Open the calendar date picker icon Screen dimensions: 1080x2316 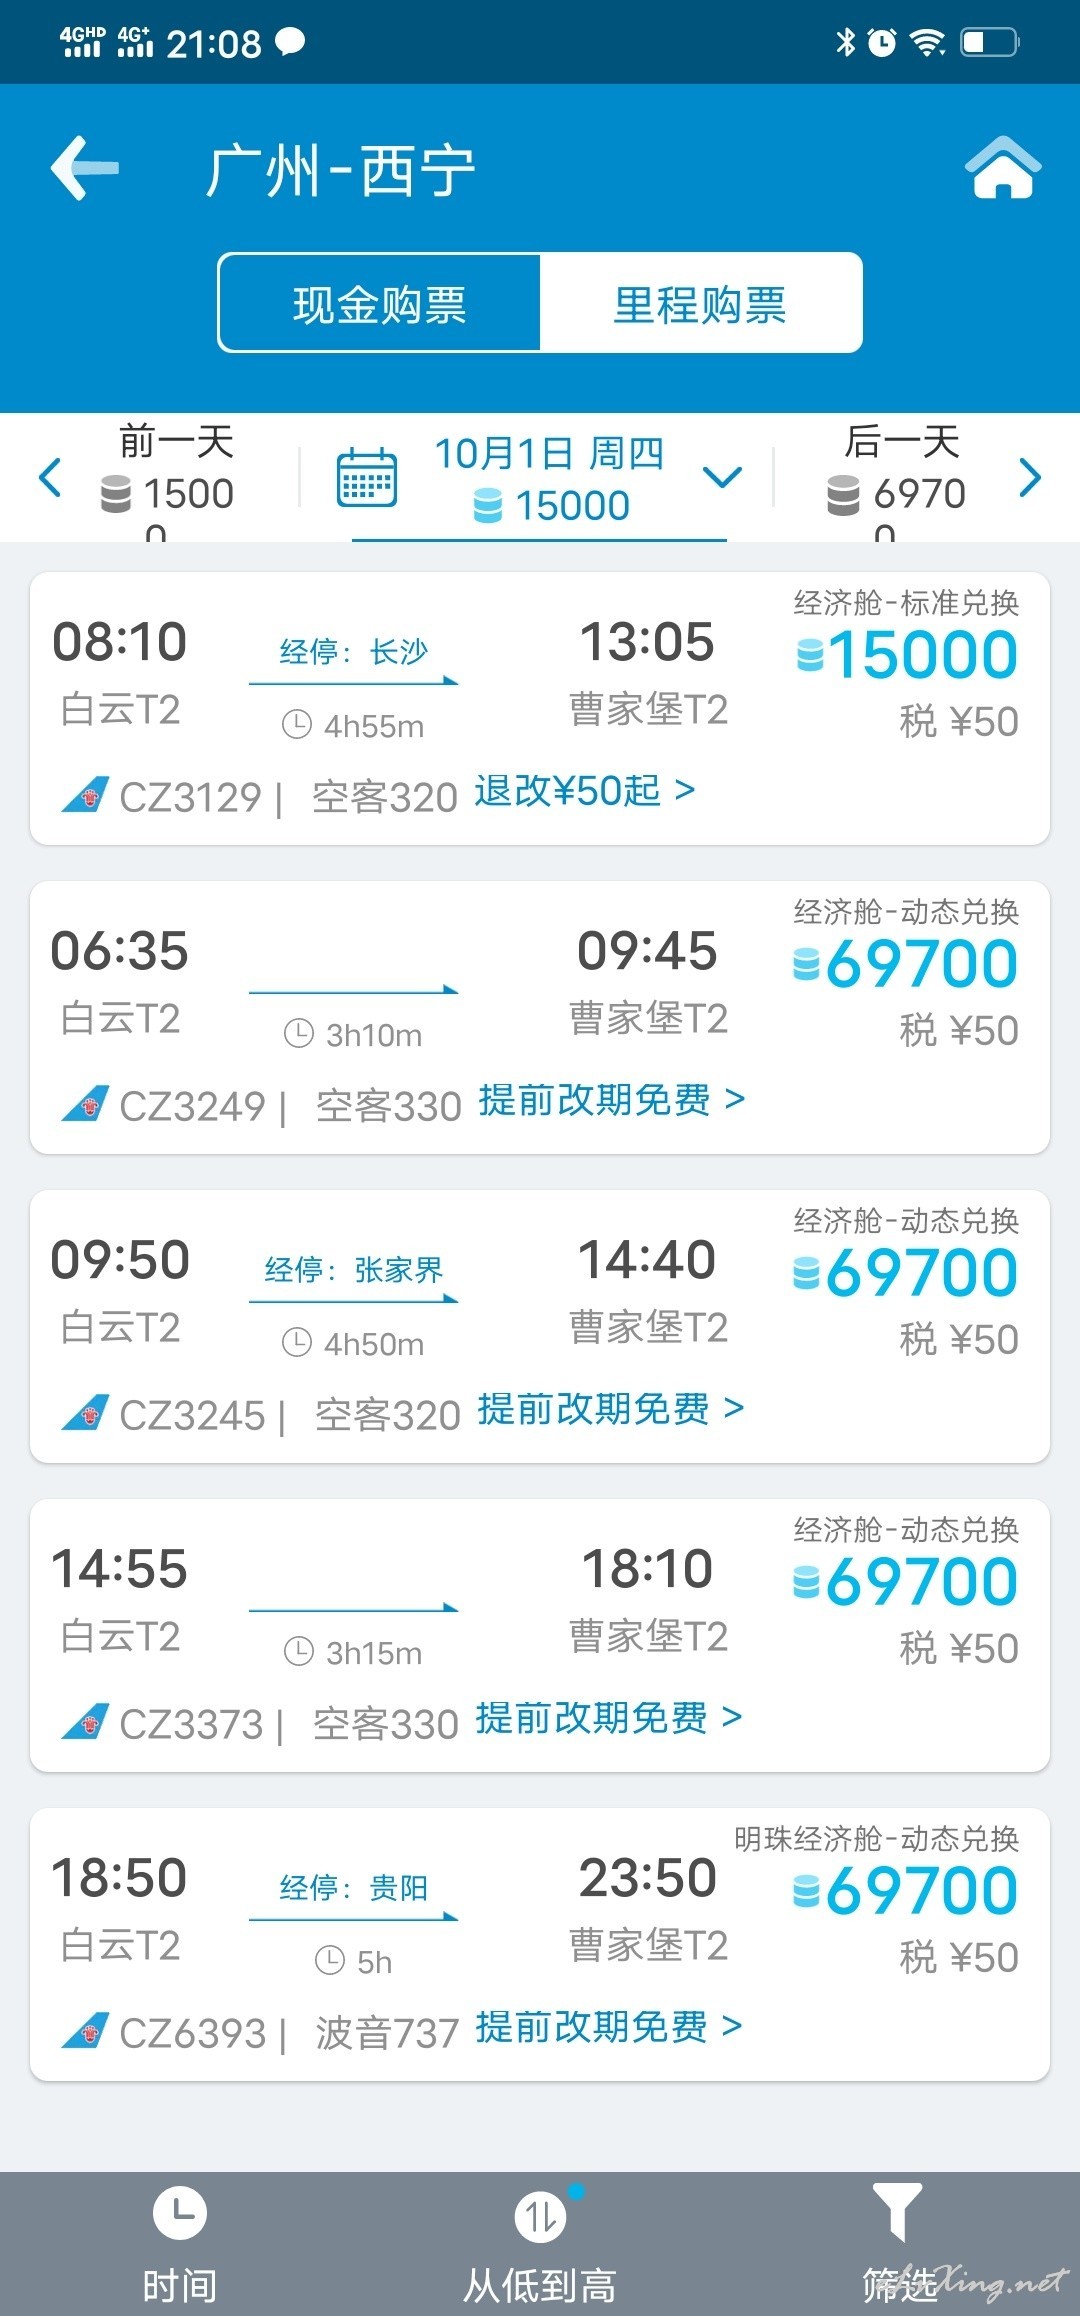(366, 478)
